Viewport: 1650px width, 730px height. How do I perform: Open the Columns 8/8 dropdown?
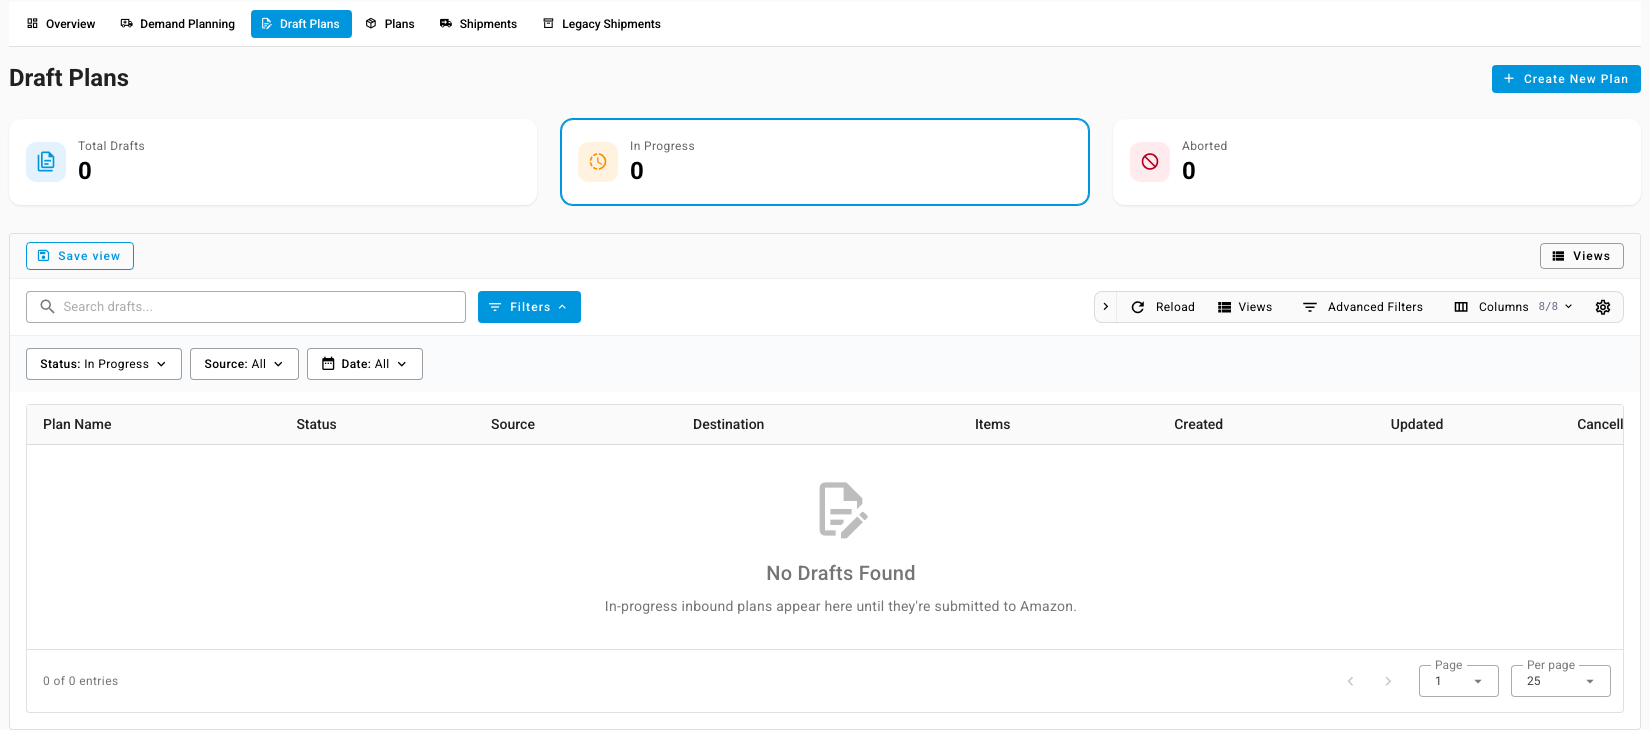coord(1514,307)
